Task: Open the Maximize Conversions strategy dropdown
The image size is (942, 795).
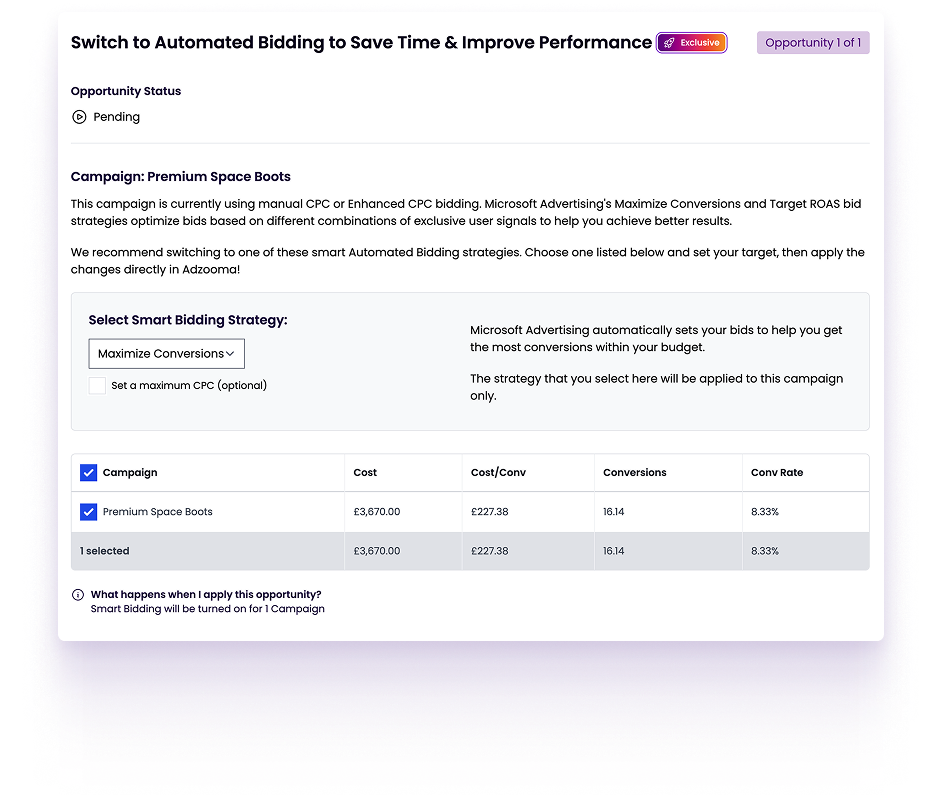Action: pyautogui.click(x=166, y=353)
